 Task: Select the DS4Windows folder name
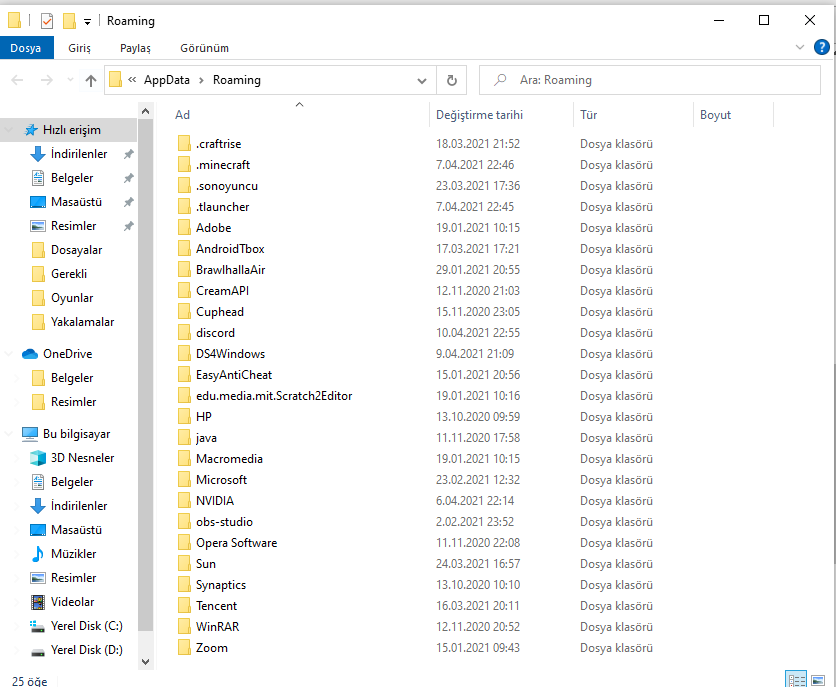click(230, 354)
